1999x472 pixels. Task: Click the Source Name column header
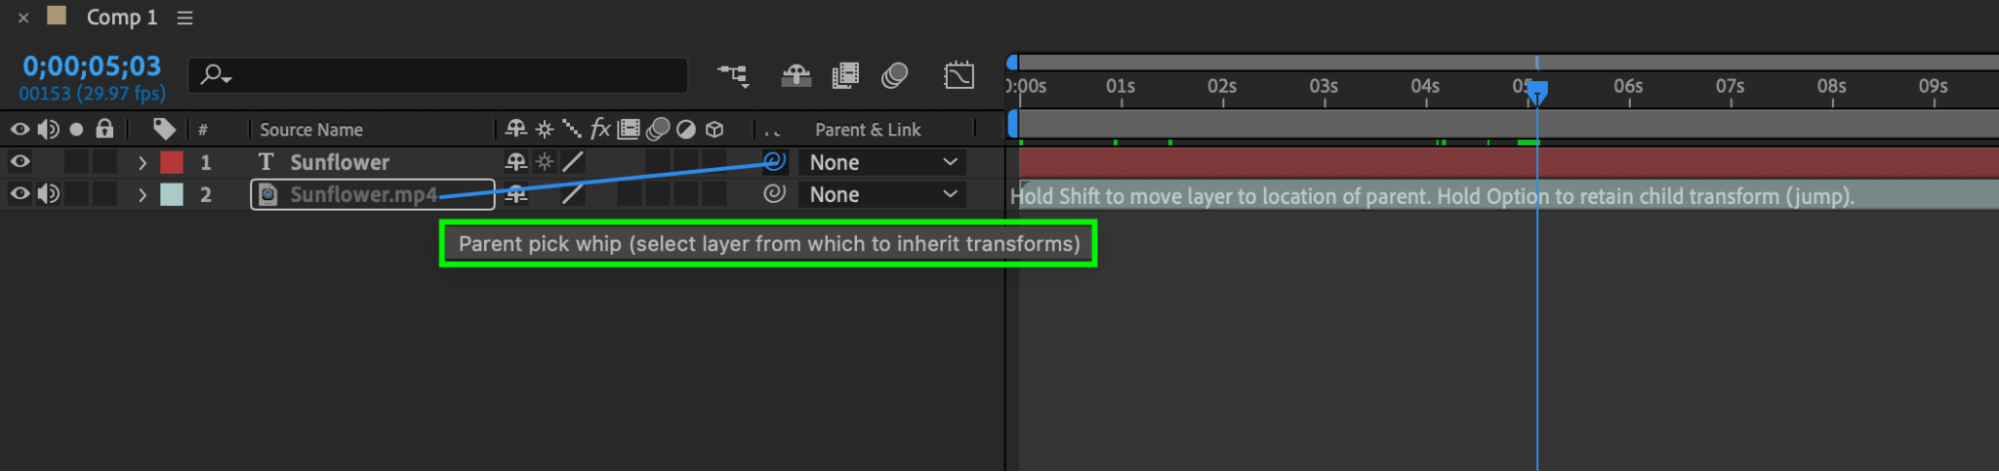point(311,130)
